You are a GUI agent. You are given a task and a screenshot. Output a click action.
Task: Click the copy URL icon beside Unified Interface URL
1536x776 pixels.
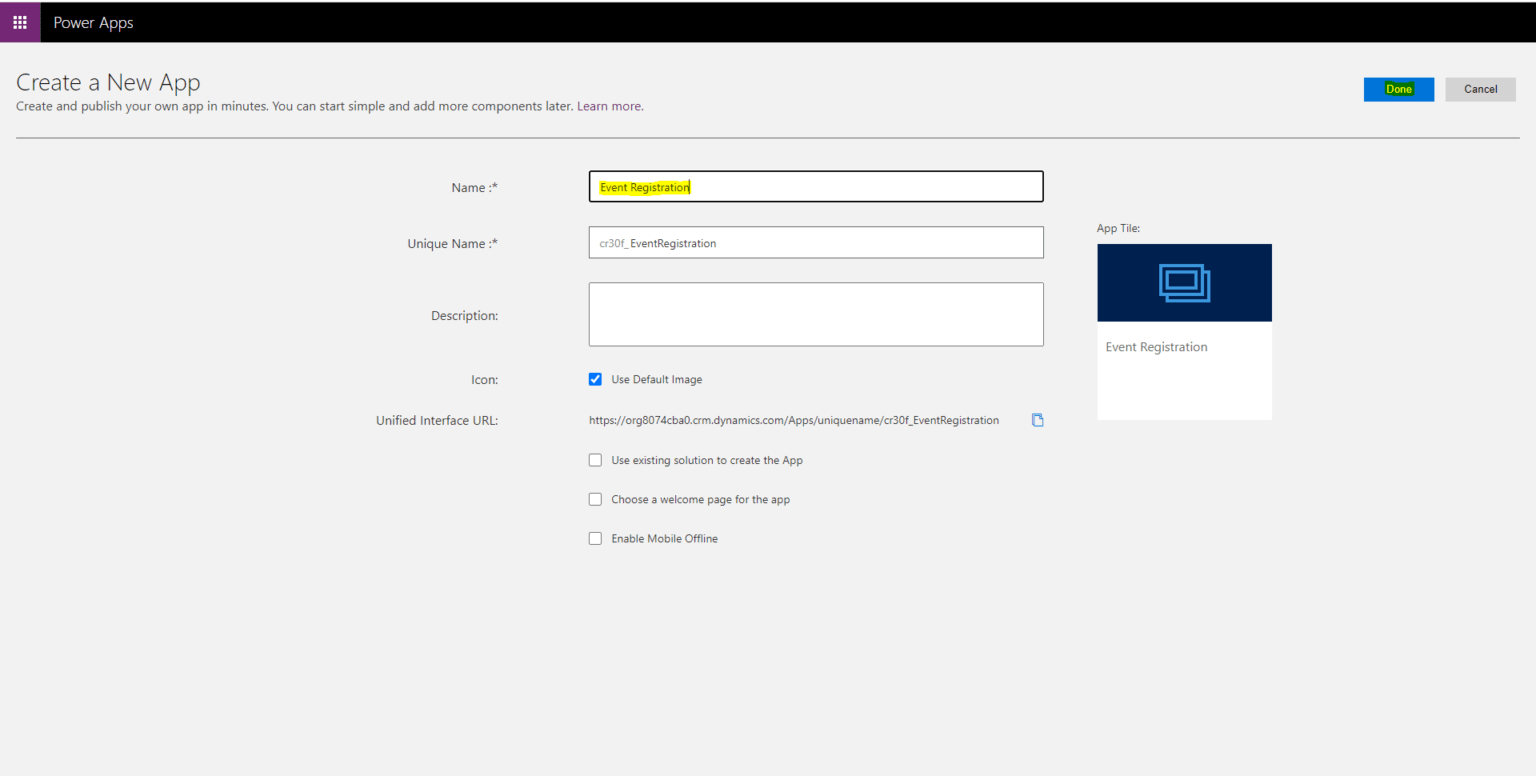1037,420
